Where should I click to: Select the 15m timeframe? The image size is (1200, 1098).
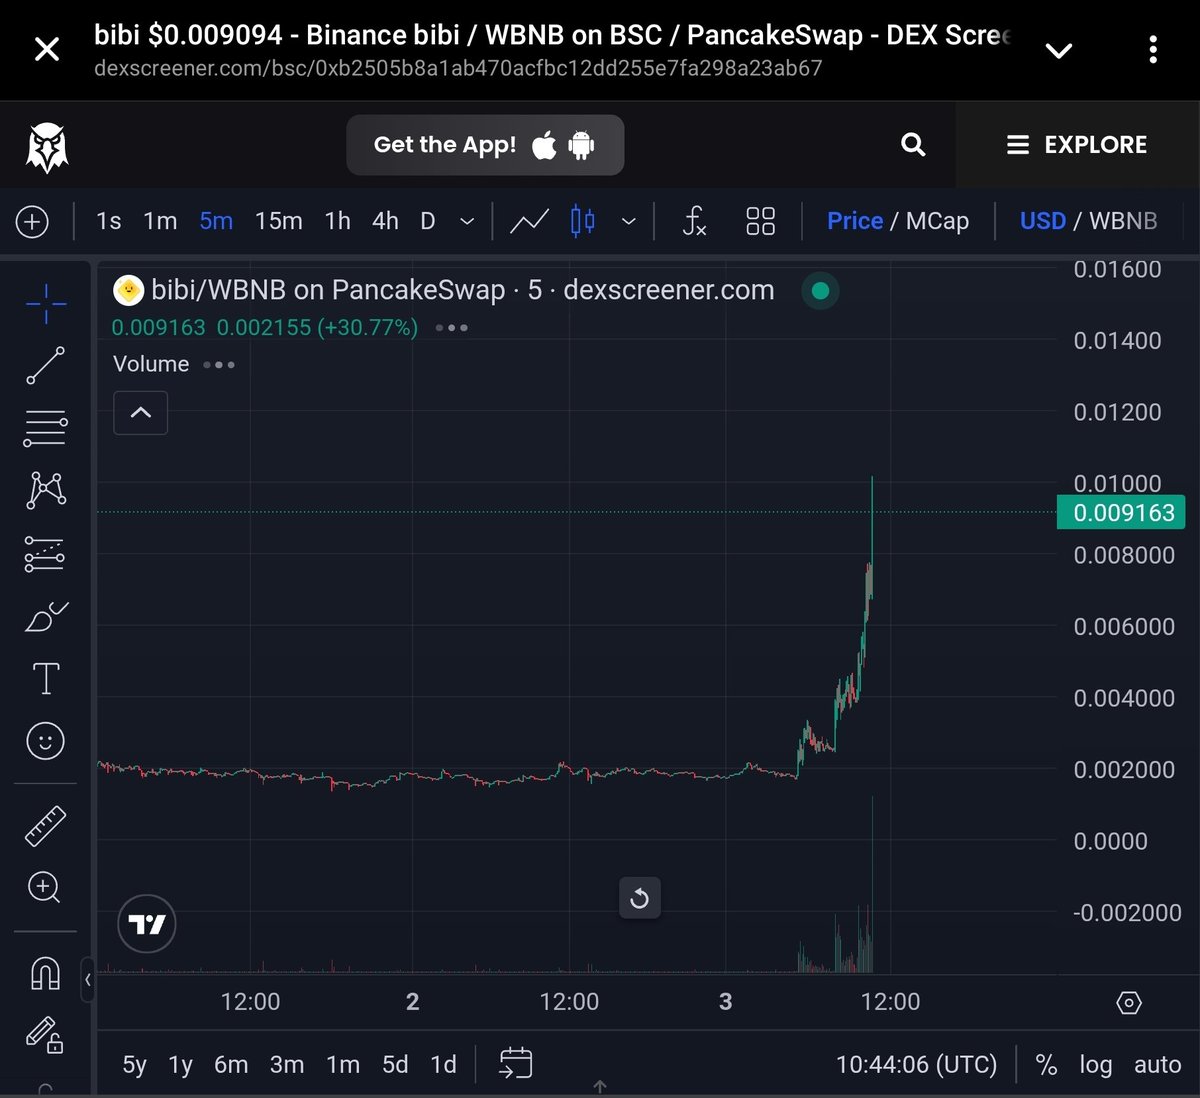click(x=279, y=221)
